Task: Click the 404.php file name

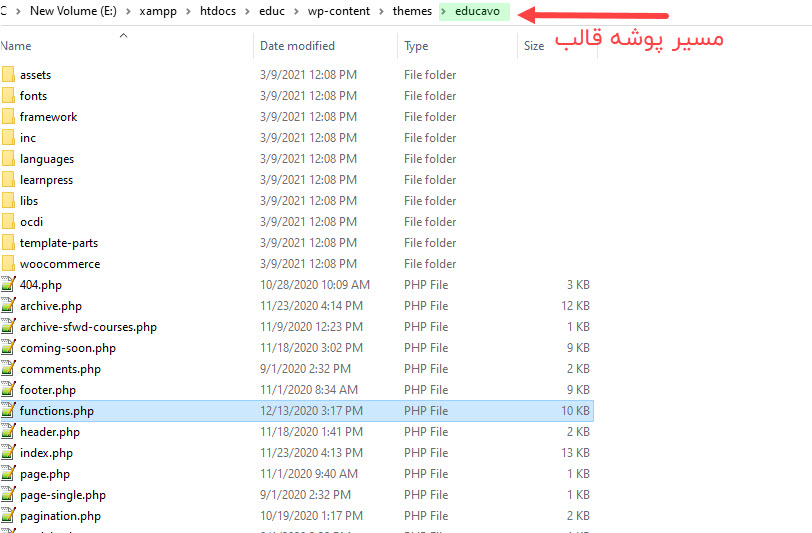Action: tap(41, 285)
